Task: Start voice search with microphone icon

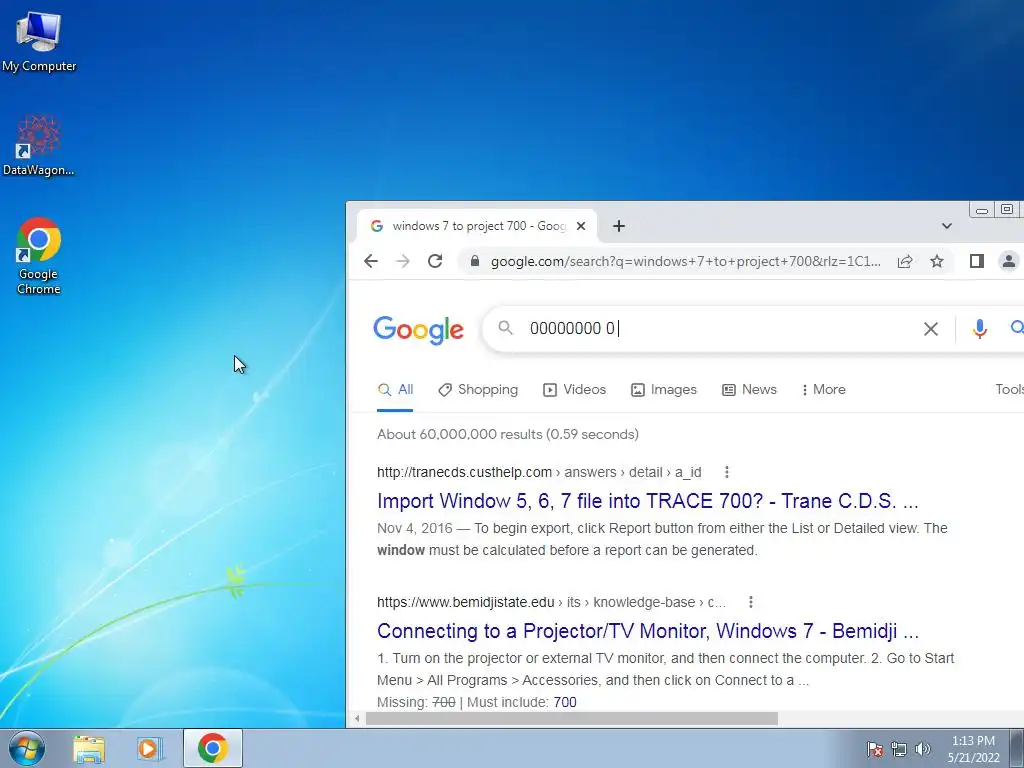Action: tap(979, 328)
